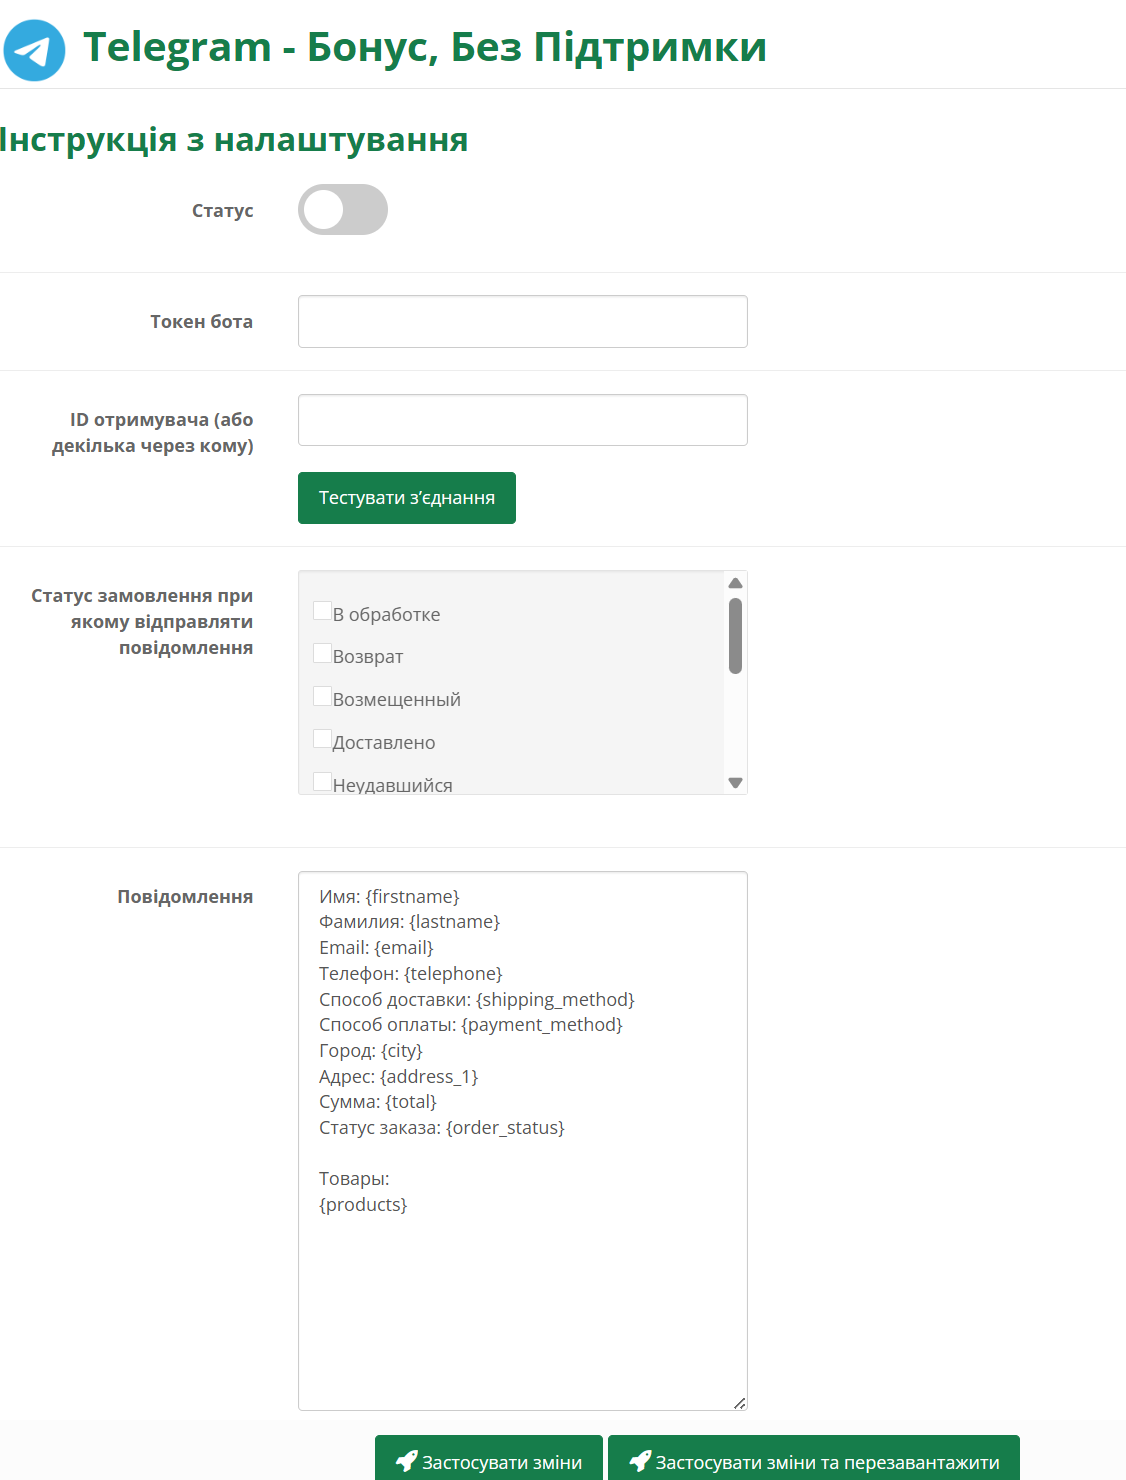Click the line Имя: {firstname}

(389, 897)
